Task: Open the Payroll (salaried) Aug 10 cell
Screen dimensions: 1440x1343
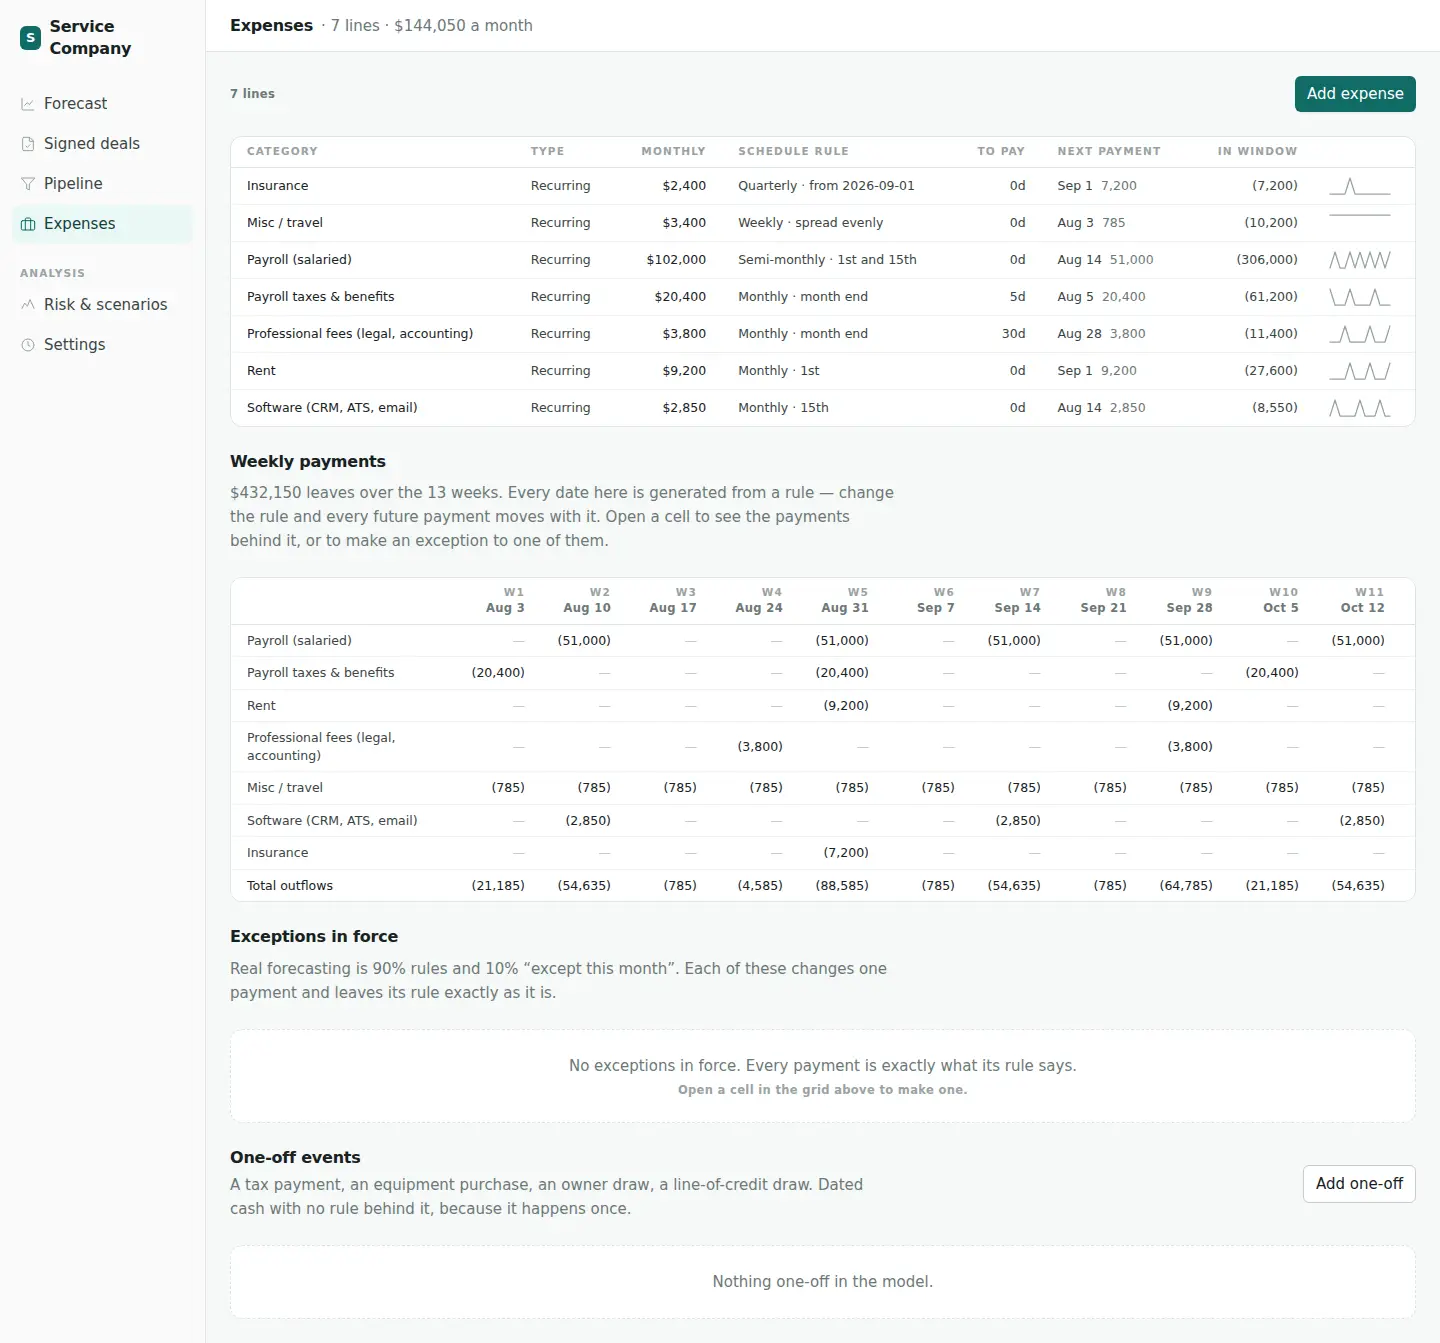Action: (584, 641)
